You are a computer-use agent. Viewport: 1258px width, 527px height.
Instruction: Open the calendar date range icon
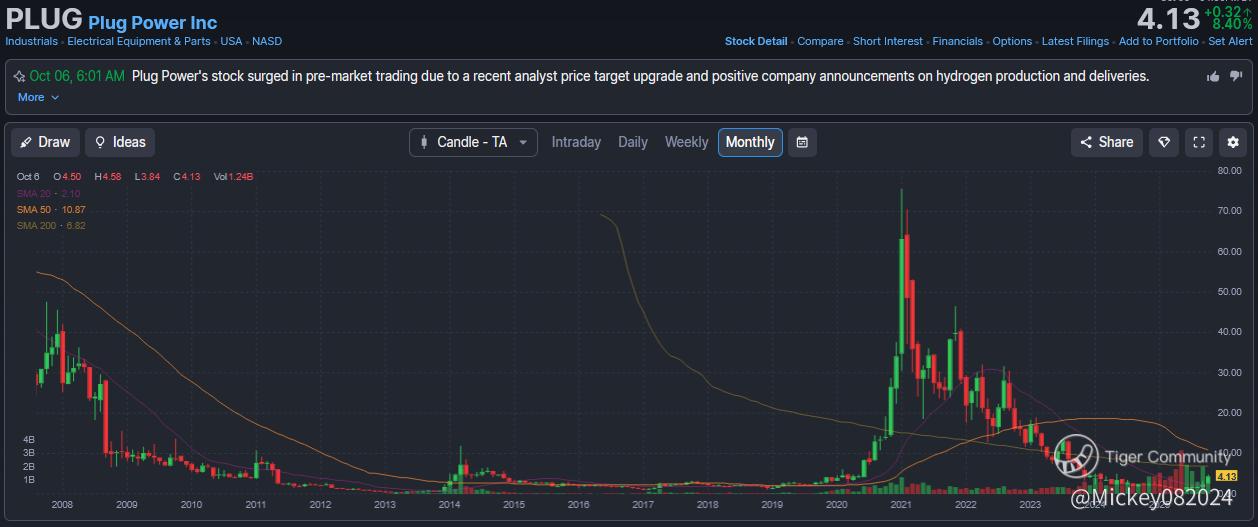pyautogui.click(x=802, y=142)
